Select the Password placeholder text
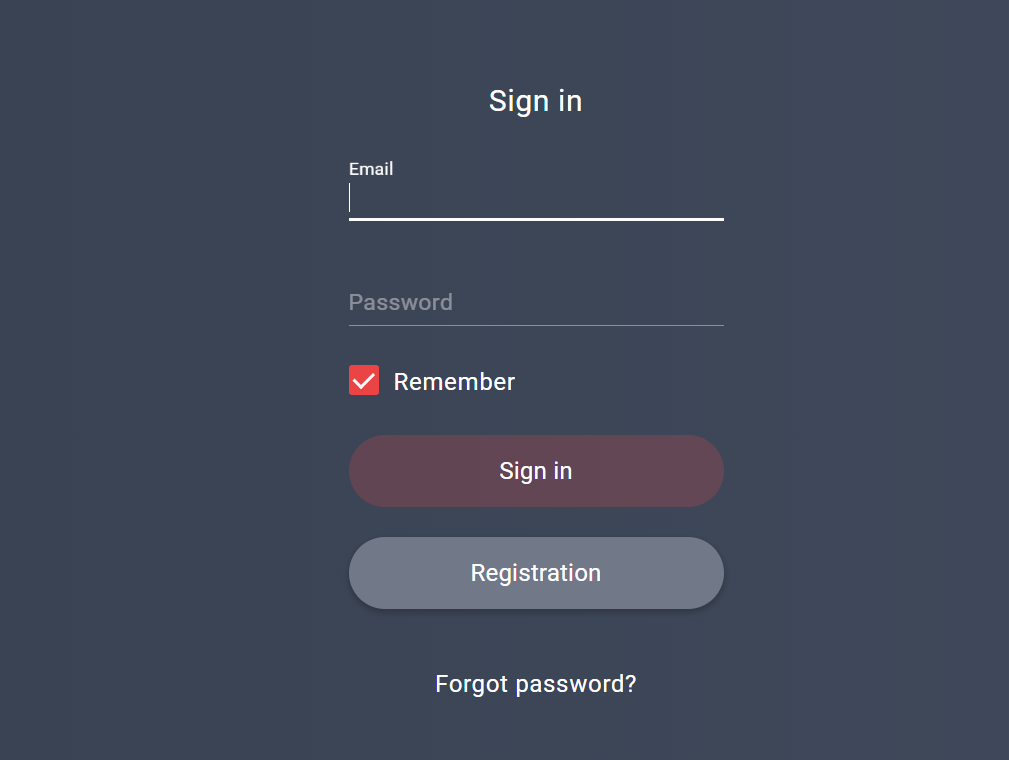The width and height of the screenshot is (1009, 760). pyautogui.click(x=401, y=302)
